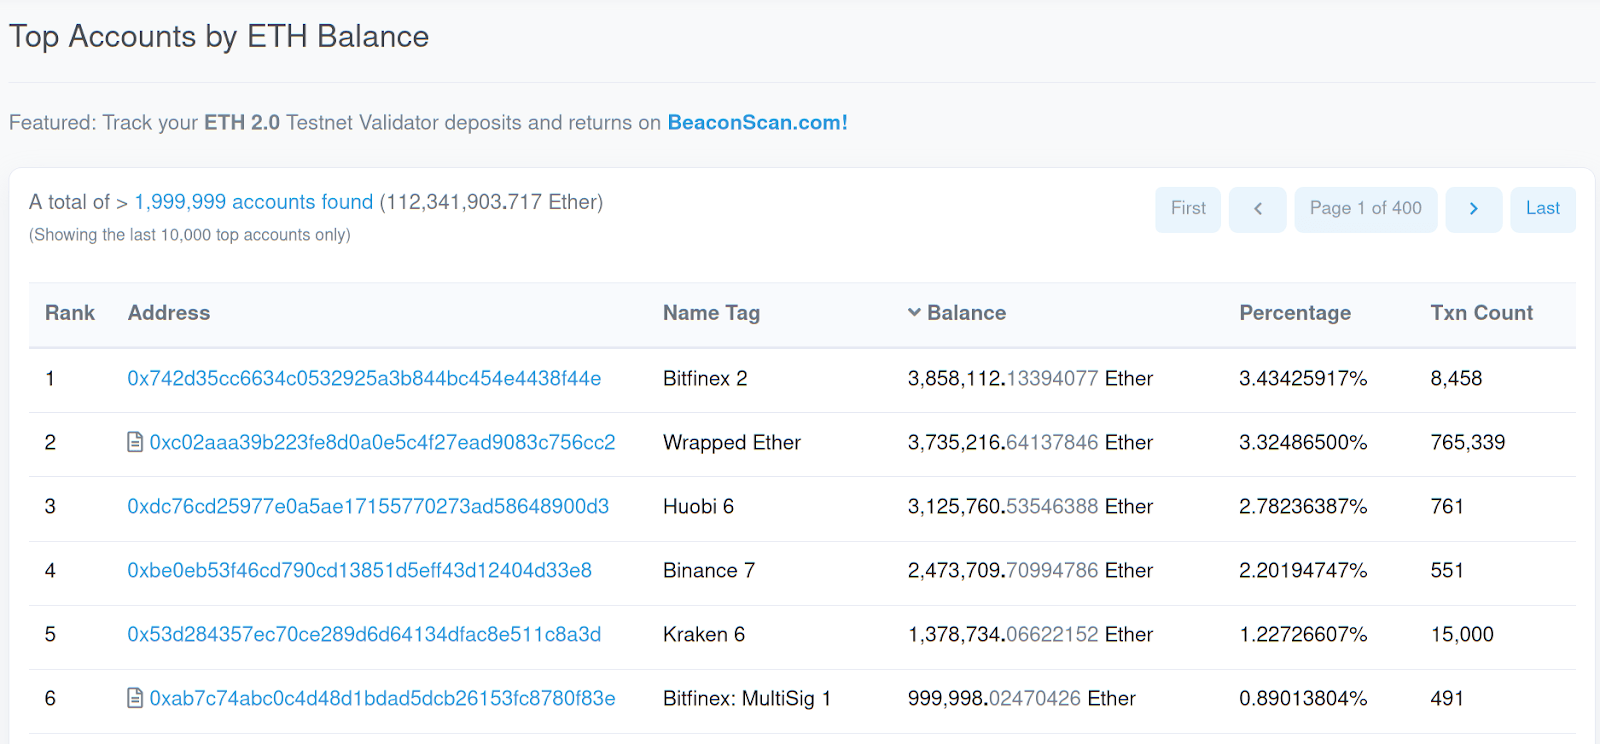Click contract icon beside Bitfinex MultiSig address
The width and height of the screenshot is (1600, 744).
135,698
